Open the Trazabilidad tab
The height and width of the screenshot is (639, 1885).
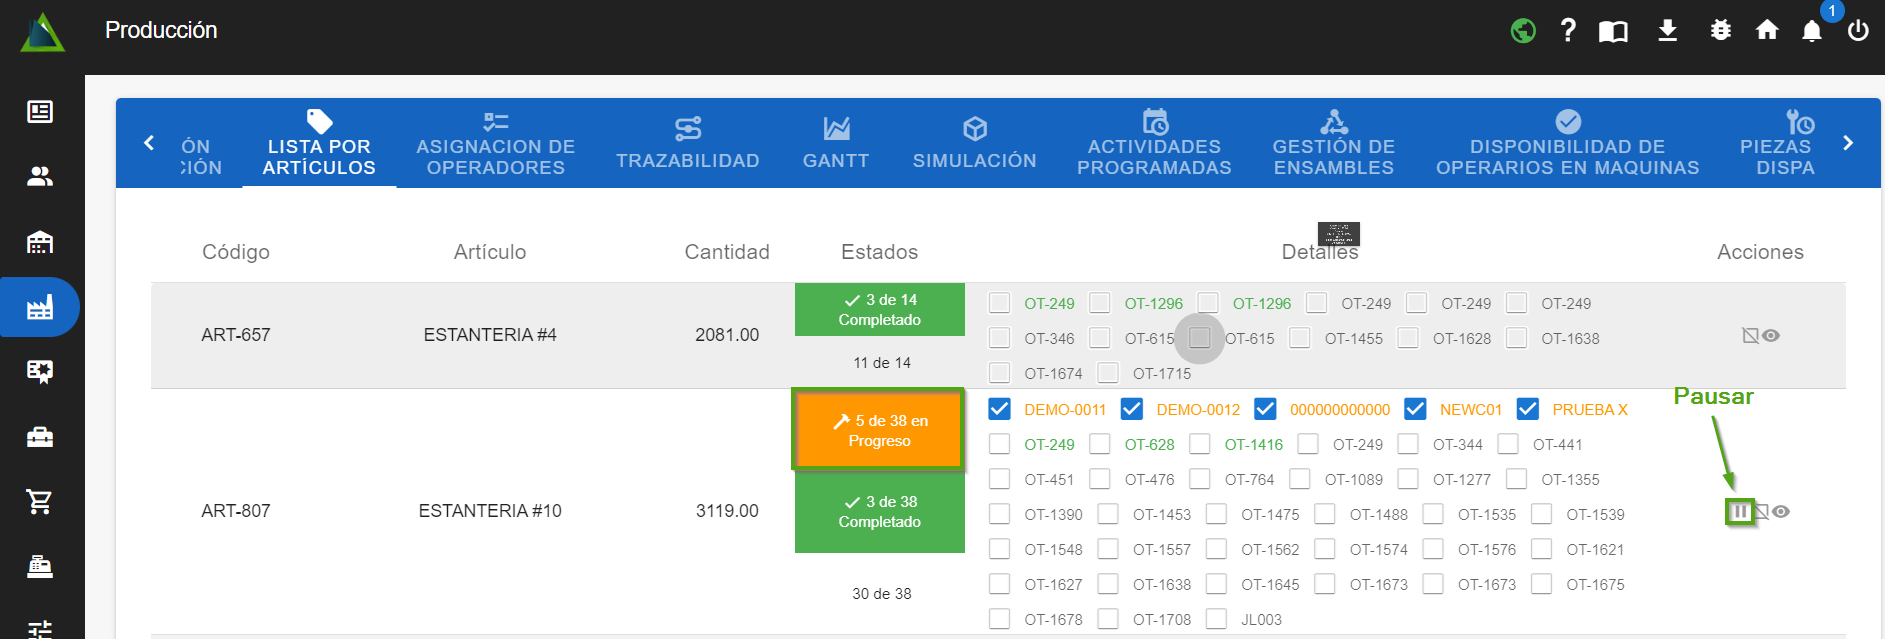coord(688,144)
